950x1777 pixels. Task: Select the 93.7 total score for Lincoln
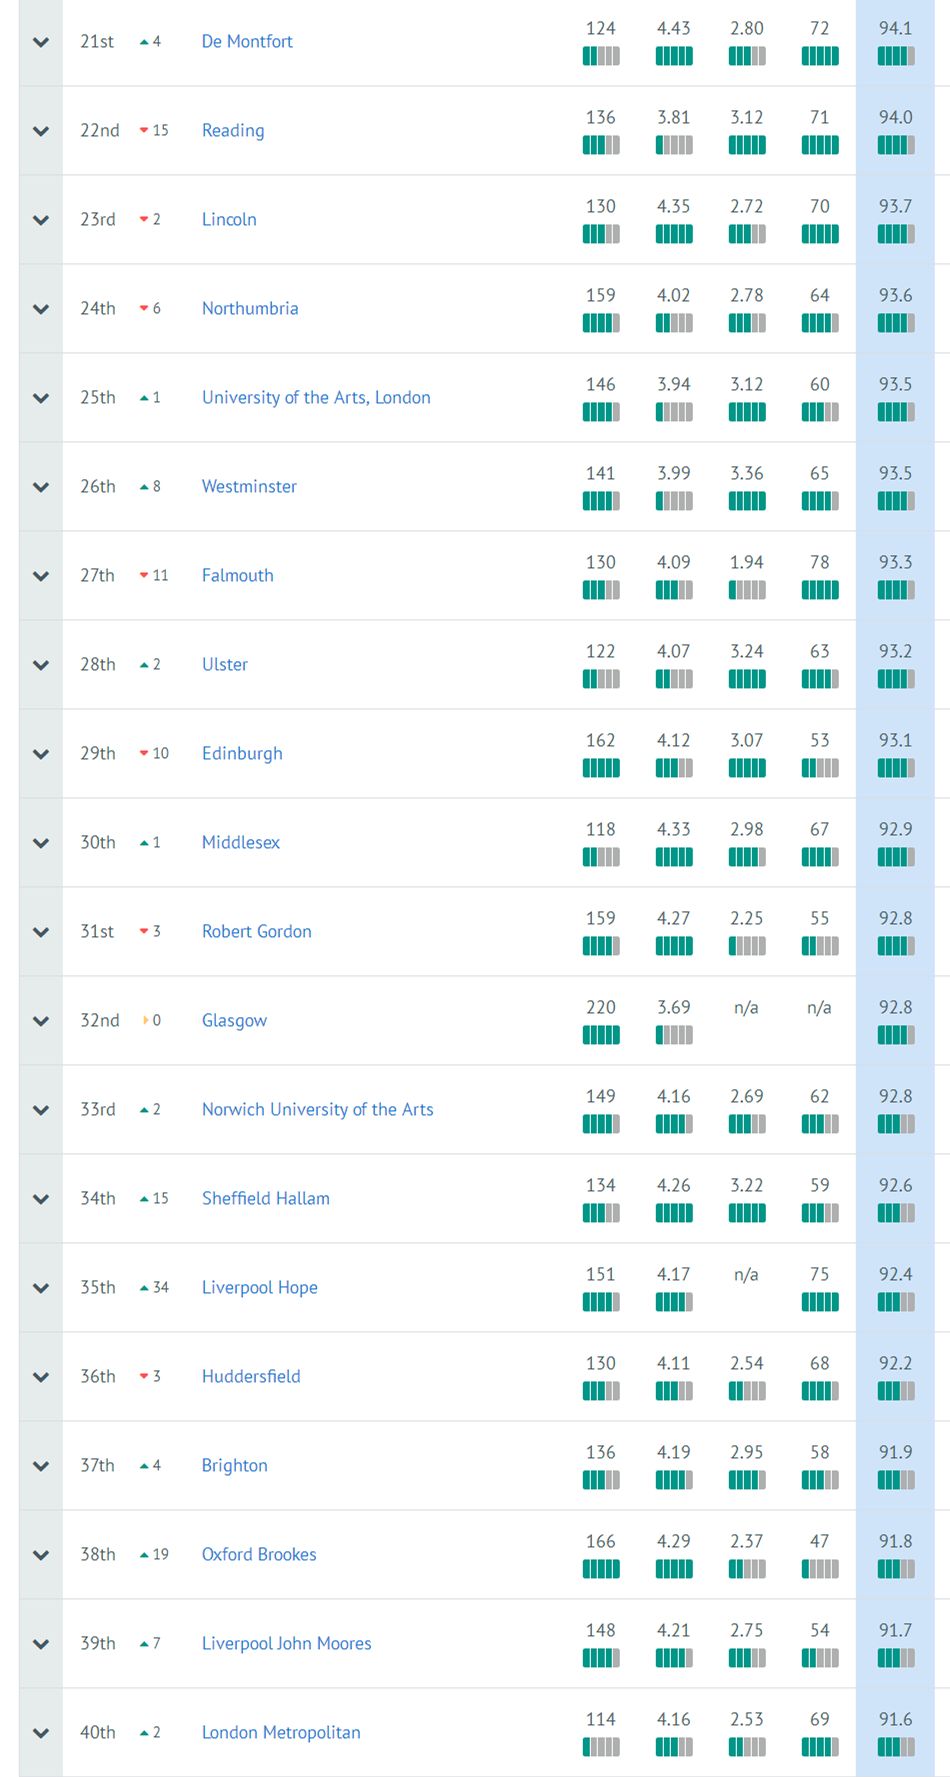click(896, 206)
